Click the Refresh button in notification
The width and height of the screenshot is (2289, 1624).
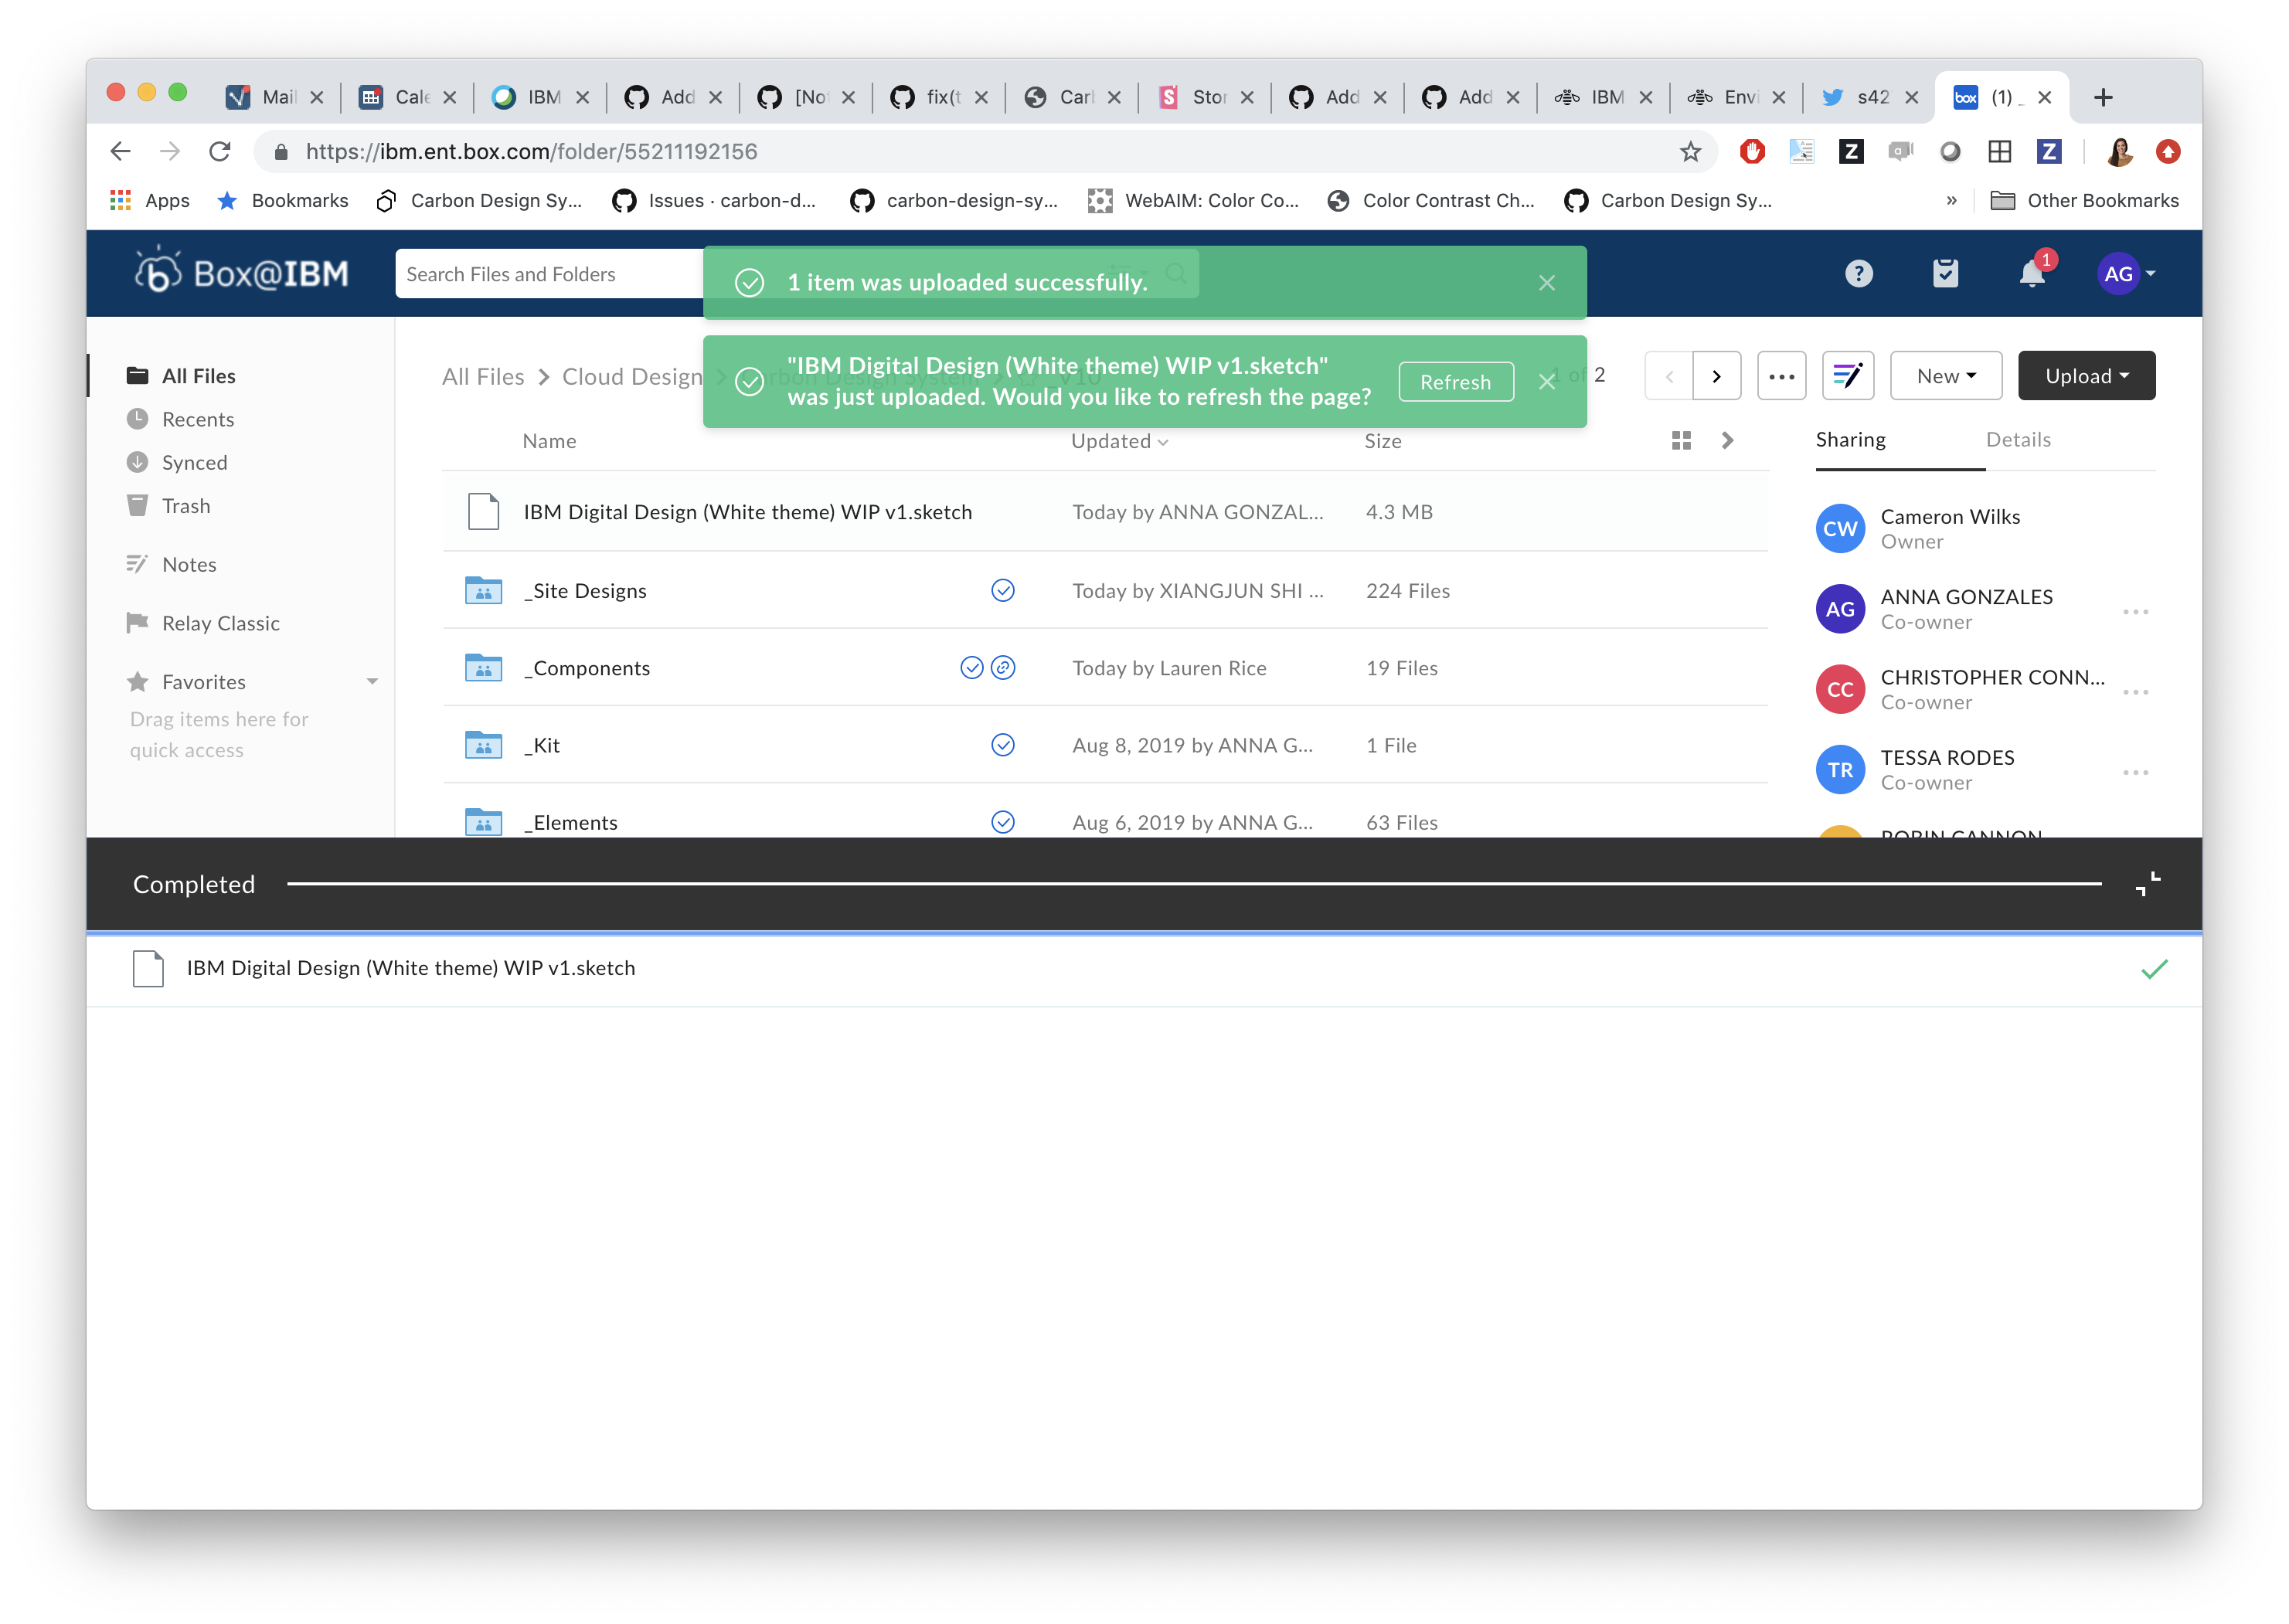[x=1455, y=381]
